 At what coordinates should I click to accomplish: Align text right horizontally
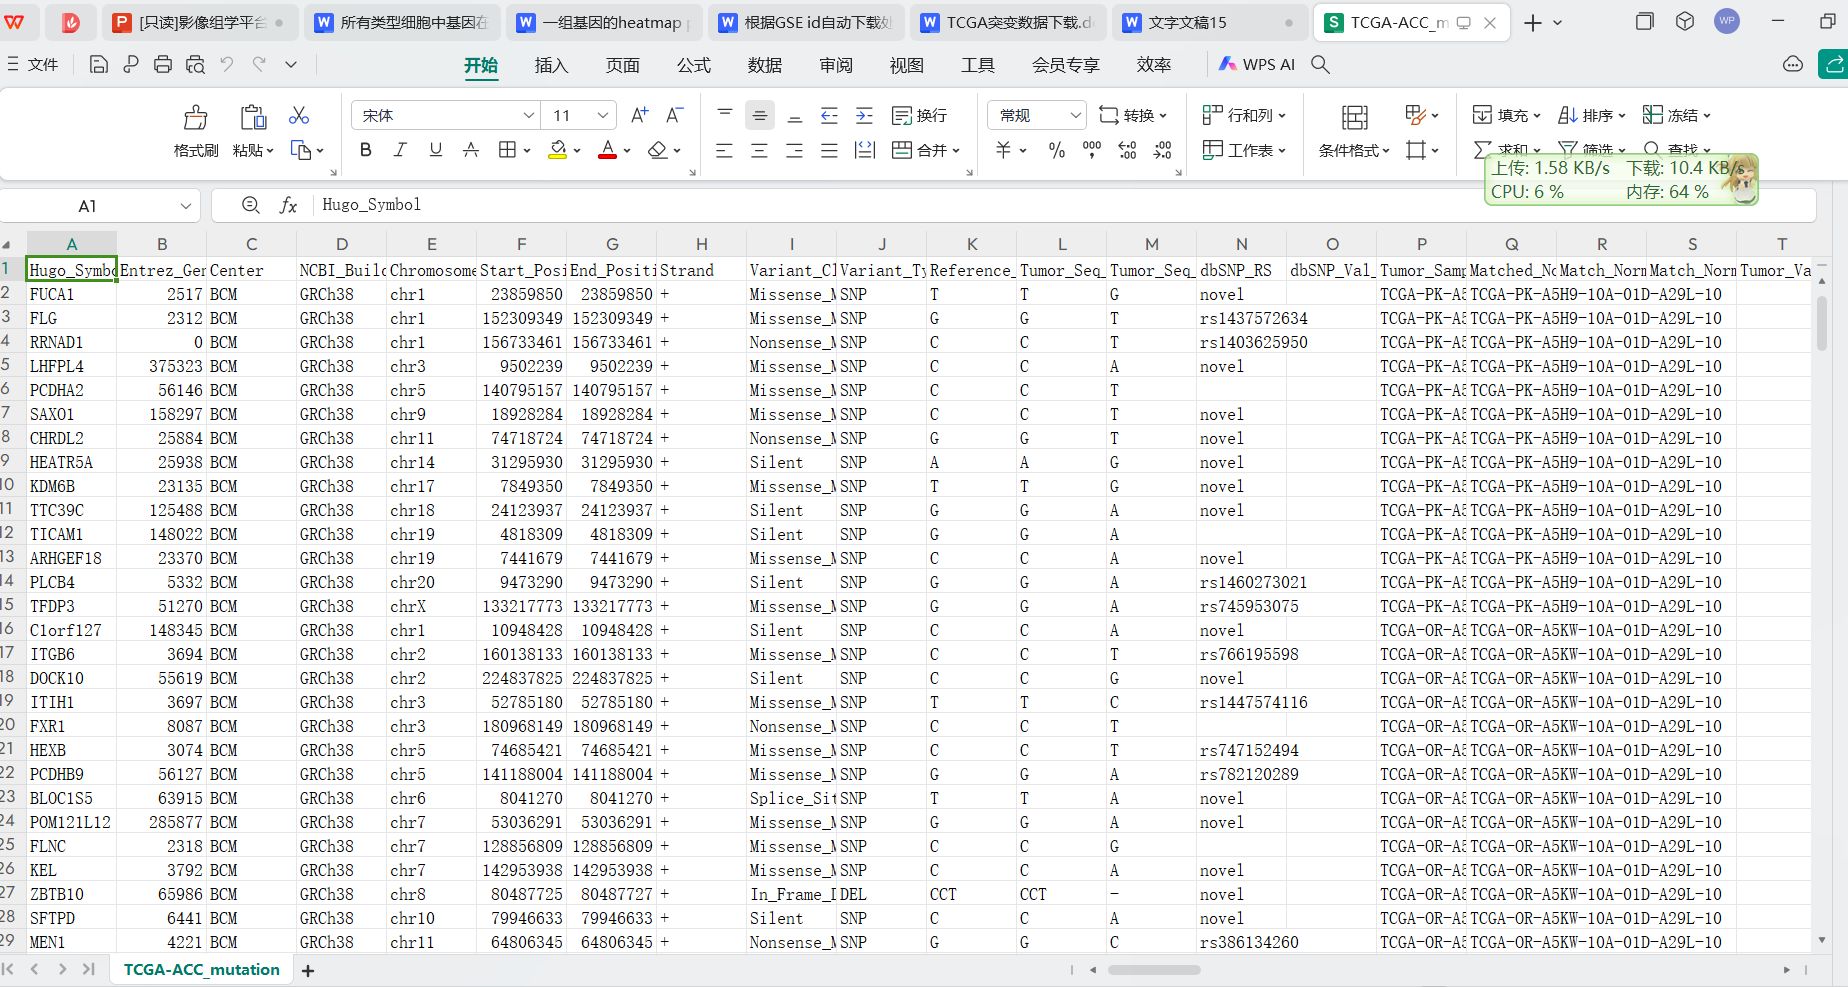point(795,150)
